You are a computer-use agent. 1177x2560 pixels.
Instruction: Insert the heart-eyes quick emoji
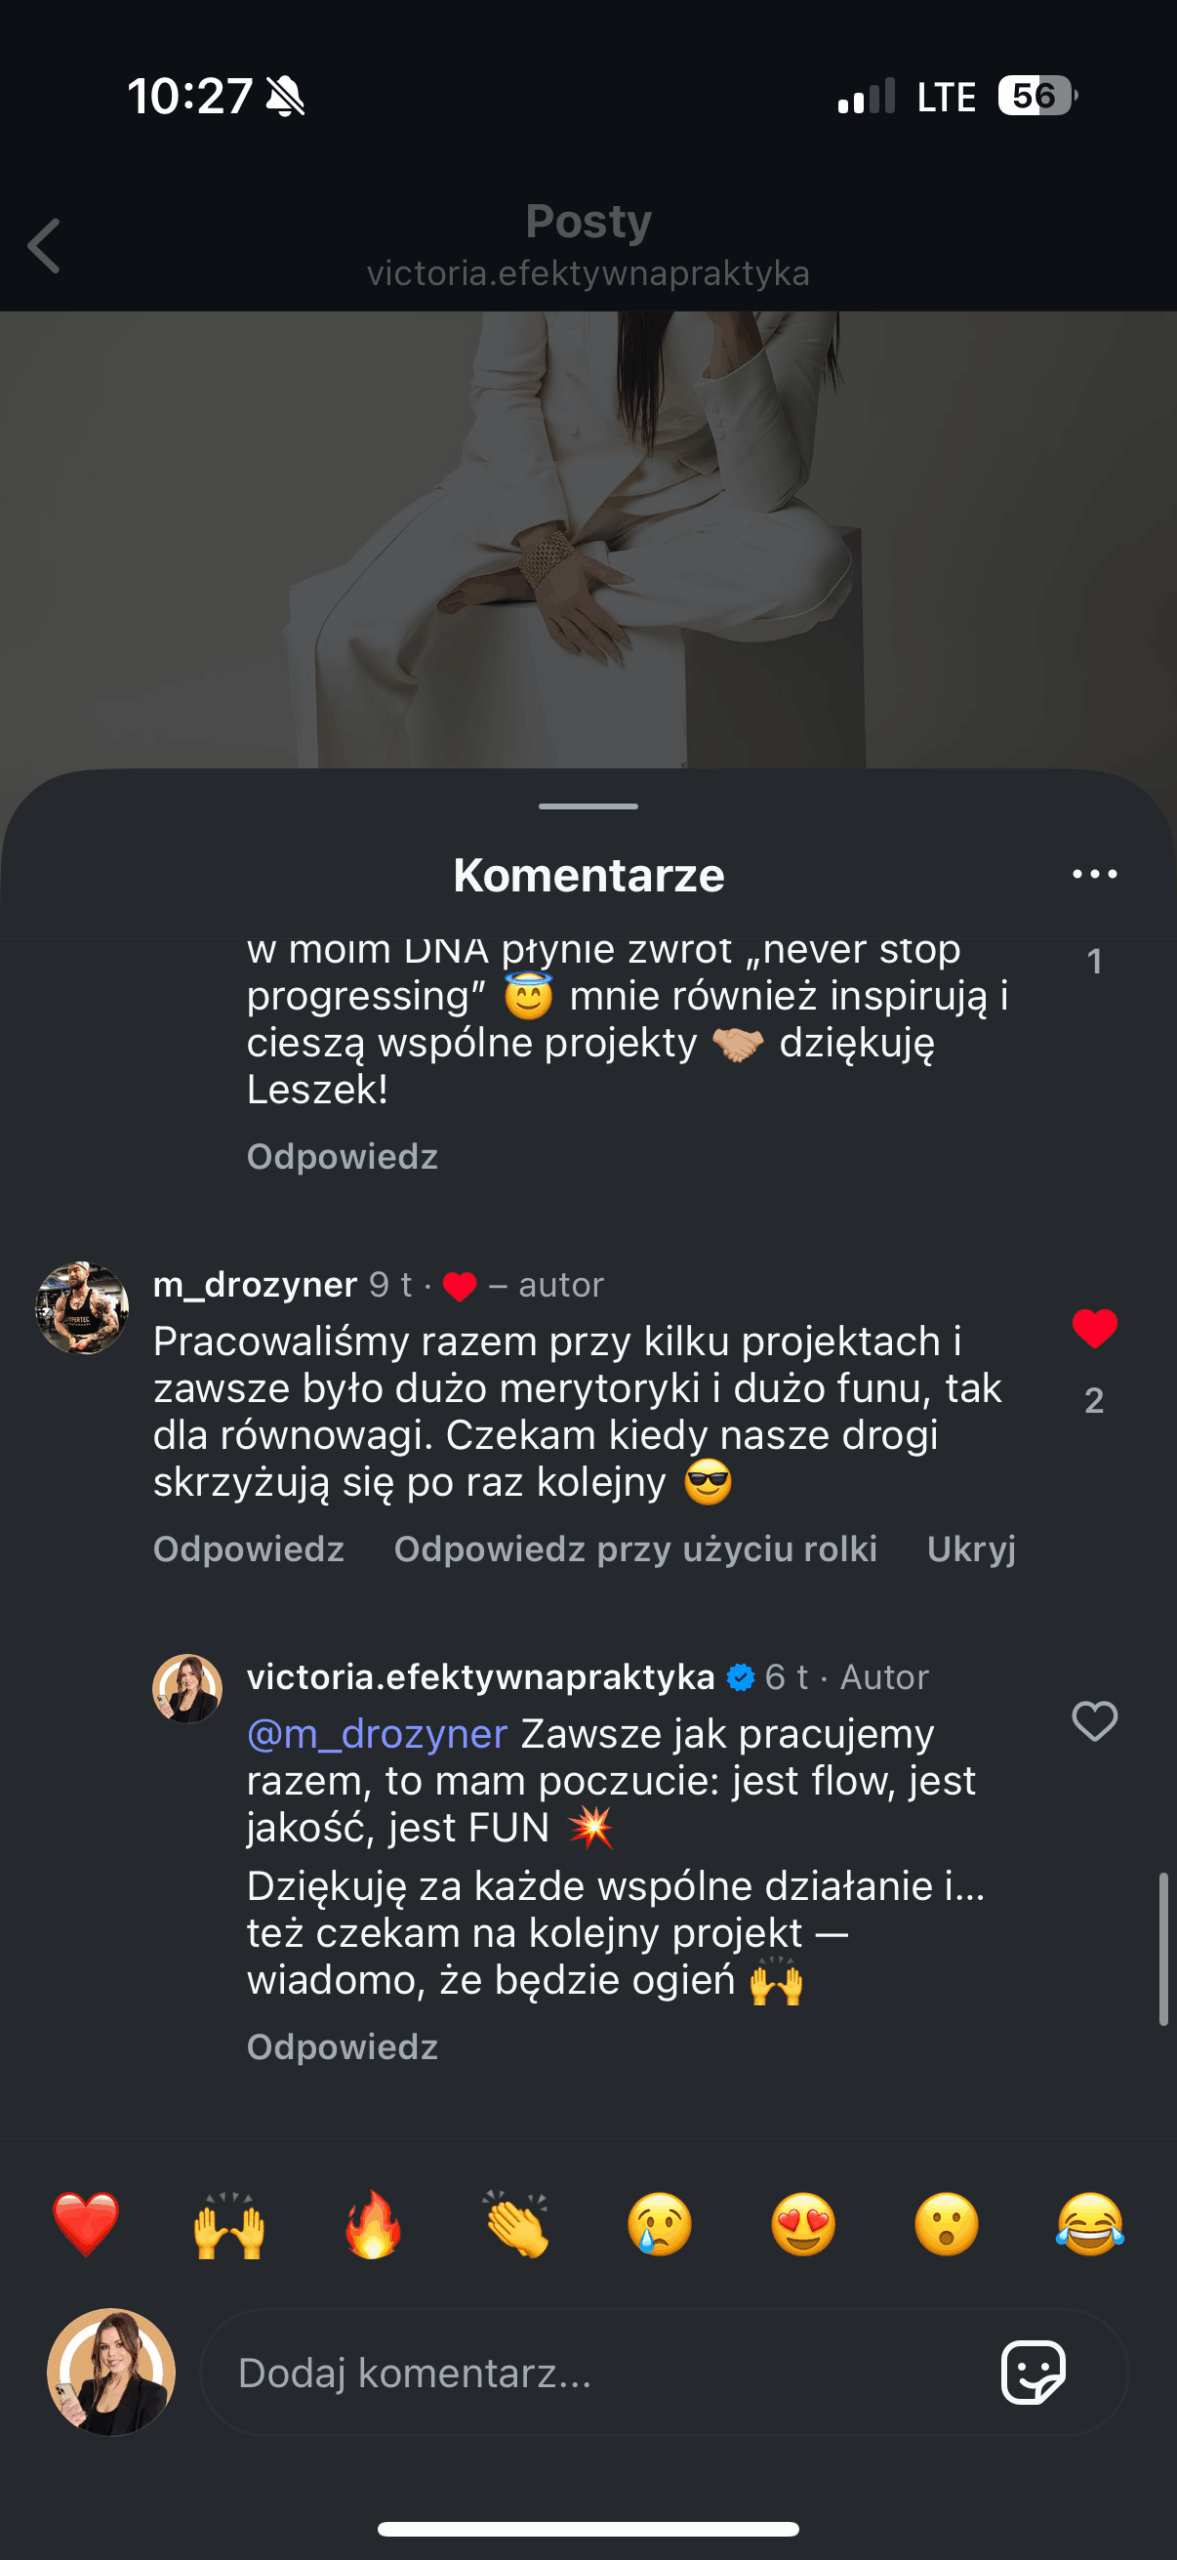click(803, 2225)
